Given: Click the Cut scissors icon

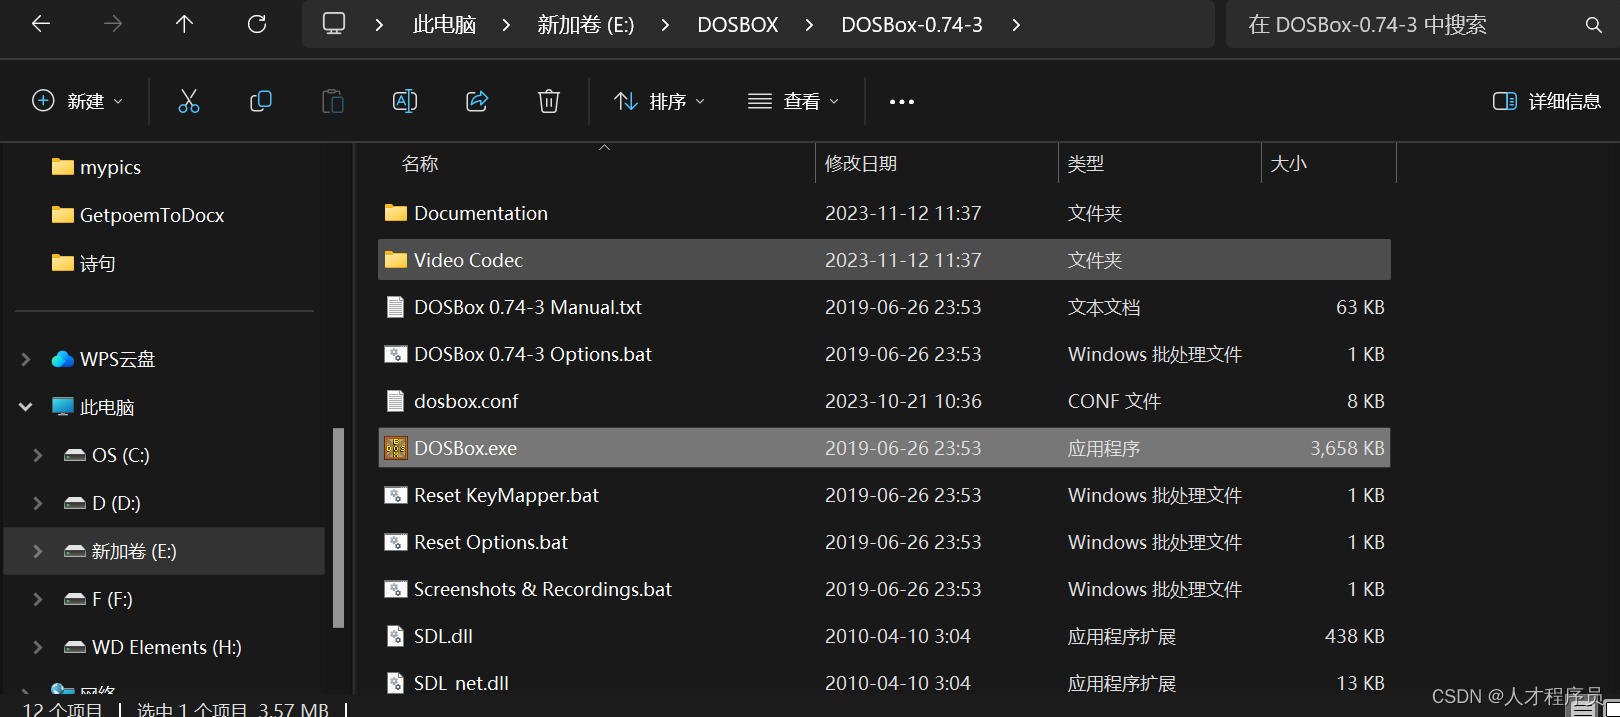Looking at the screenshot, I should click(x=189, y=101).
